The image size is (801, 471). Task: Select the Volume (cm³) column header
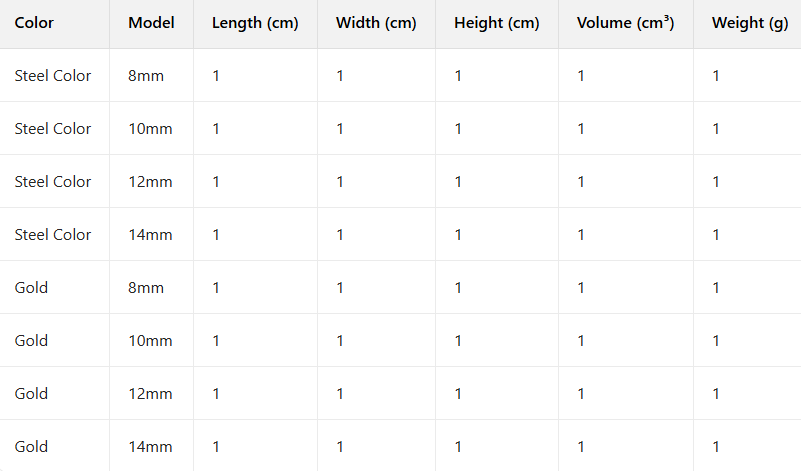tap(625, 23)
